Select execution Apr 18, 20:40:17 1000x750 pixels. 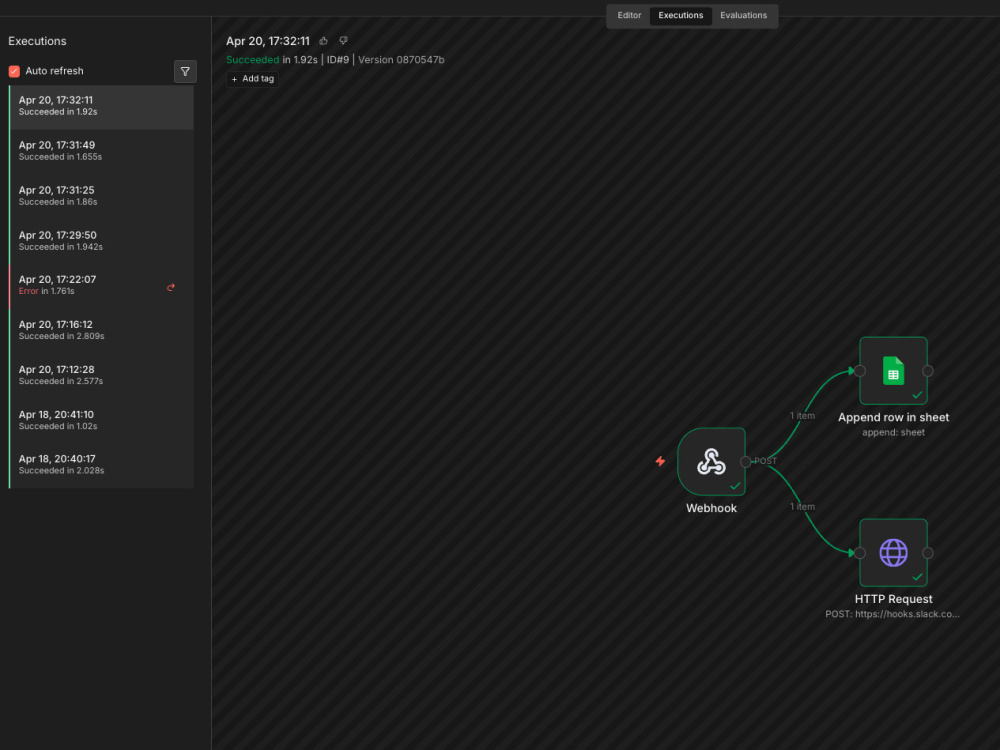pos(101,464)
